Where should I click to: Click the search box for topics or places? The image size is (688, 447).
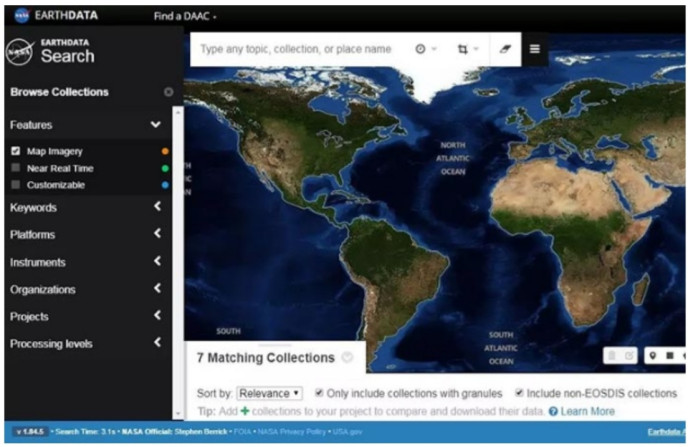(296, 49)
